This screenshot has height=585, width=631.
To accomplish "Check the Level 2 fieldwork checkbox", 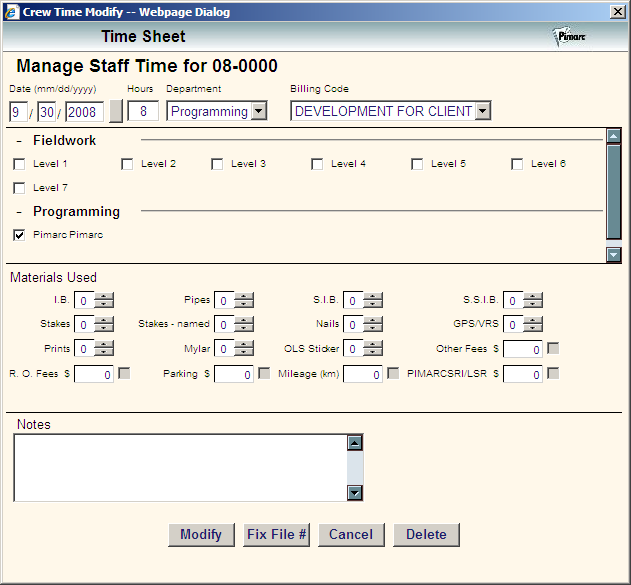I will (x=127, y=164).
